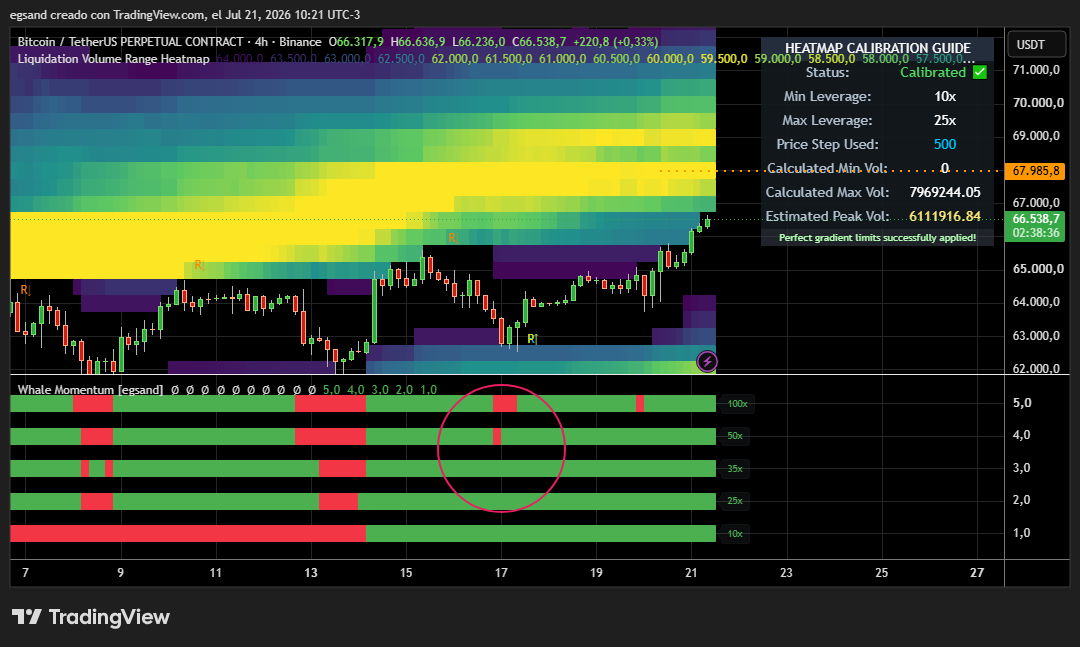Click the purple lightning bolt icon

point(707,361)
